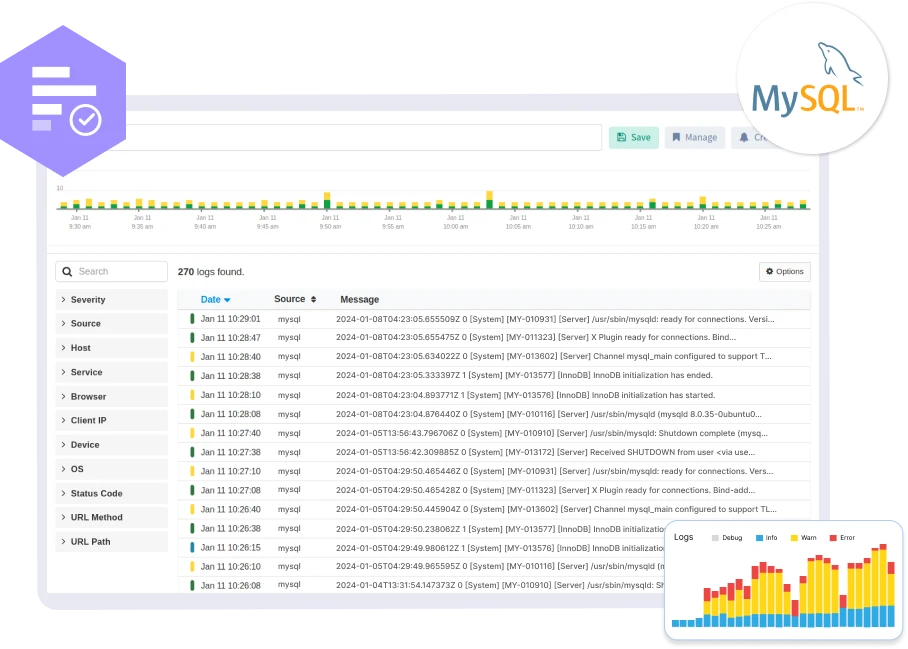The image size is (908, 649).
Task: Click the bell alert icon
Action: [x=744, y=137]
